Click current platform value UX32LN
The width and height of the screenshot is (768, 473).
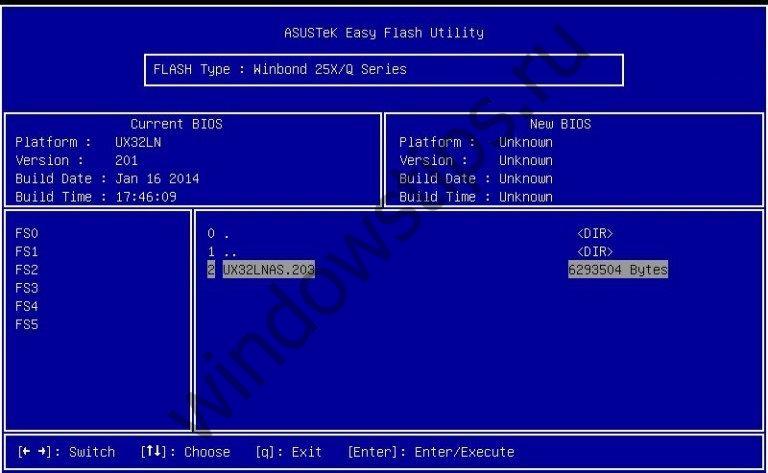click(x=138, y=142)
